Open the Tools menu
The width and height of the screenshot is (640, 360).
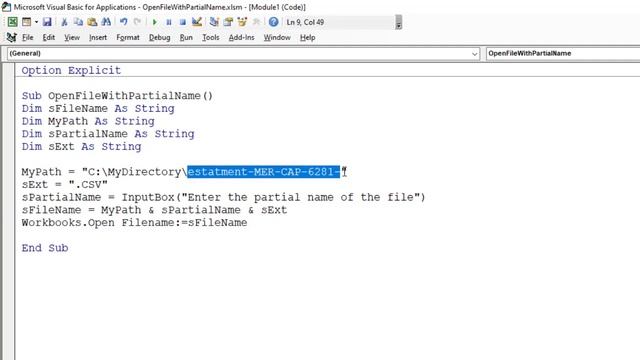click(211, 38)
